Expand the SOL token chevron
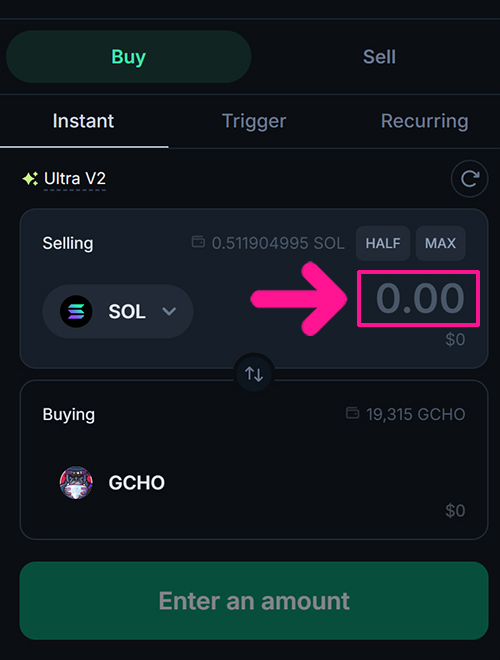Viewport: 500px width, 660px height. pos(169,311)
